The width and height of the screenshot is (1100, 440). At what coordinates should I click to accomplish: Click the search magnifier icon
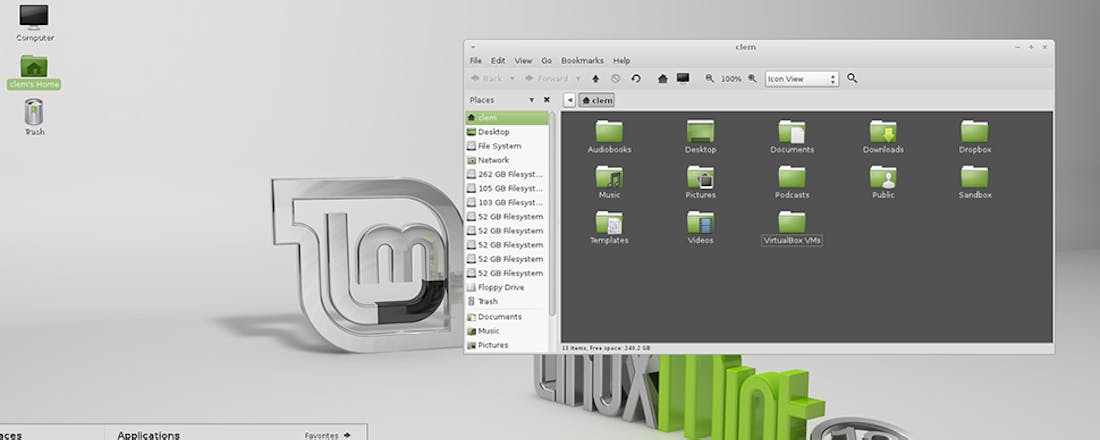(x=852, y=79)
